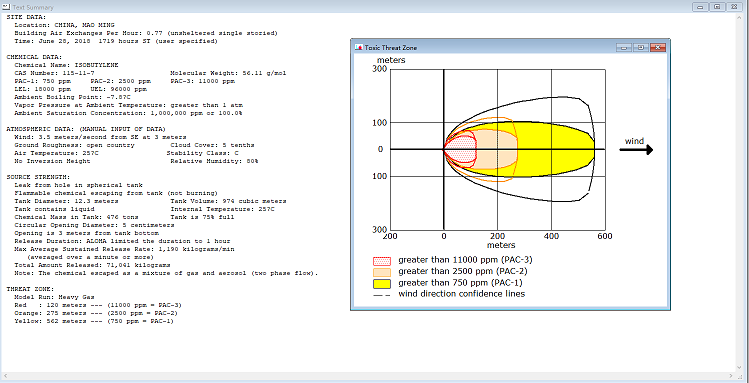
Task: Close the Text Summary window
Action: coord(734,7)
